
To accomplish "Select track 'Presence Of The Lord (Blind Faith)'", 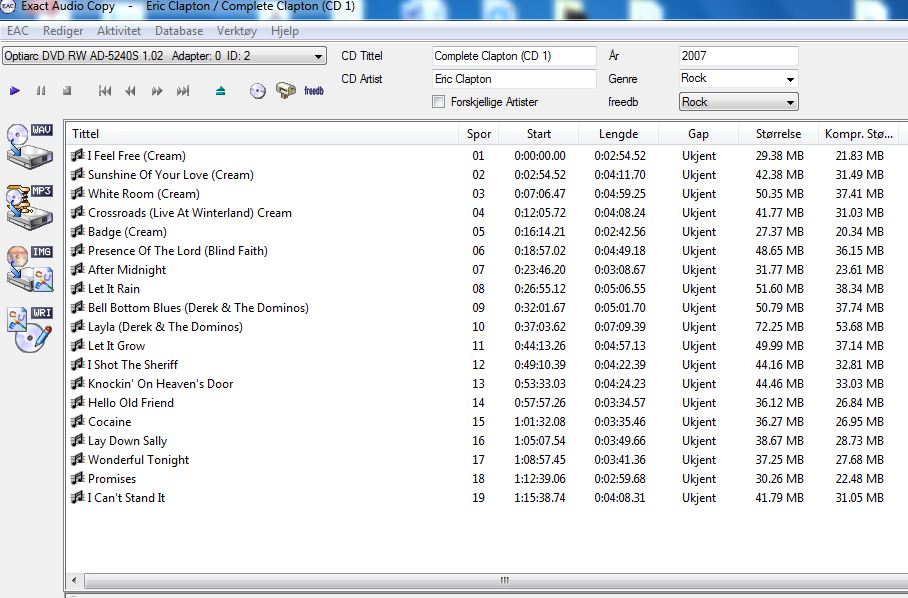I will pyautogui.click(x=178, y=251).
